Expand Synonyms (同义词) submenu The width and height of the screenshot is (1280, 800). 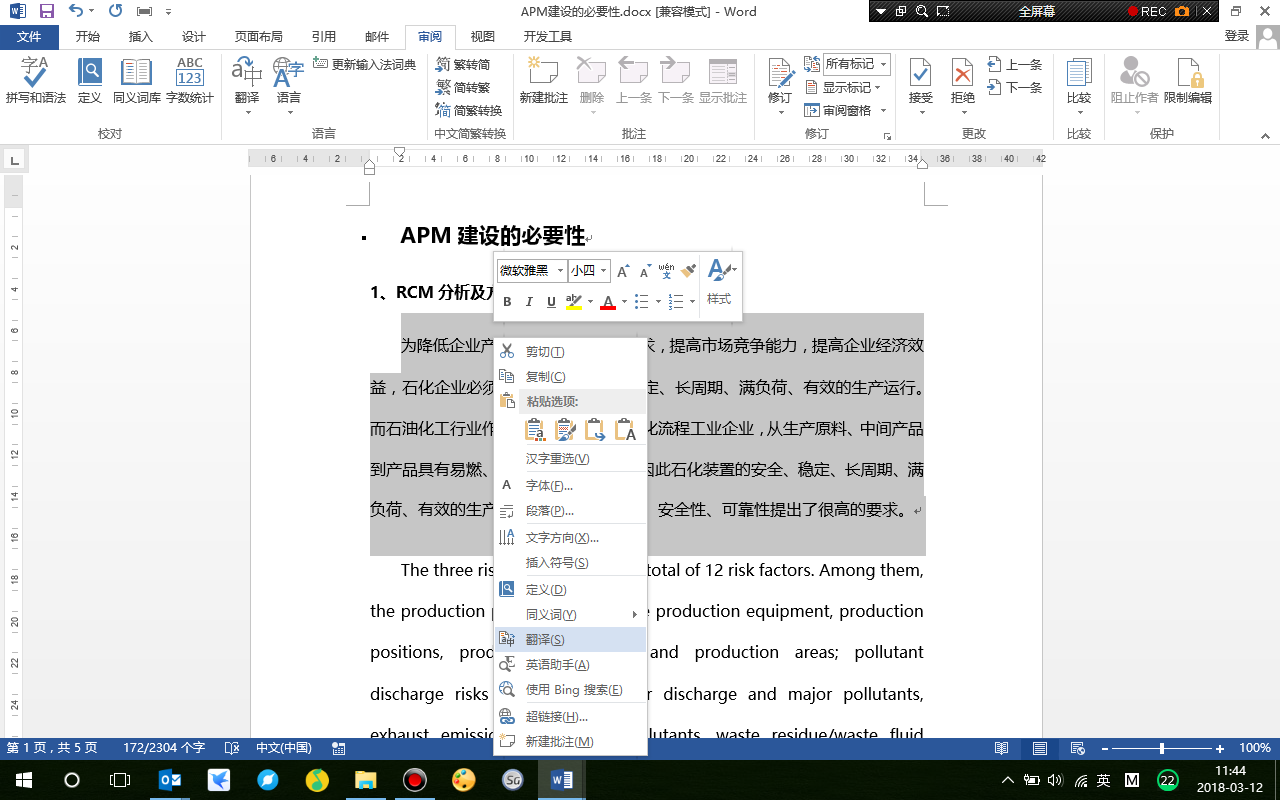571,614
